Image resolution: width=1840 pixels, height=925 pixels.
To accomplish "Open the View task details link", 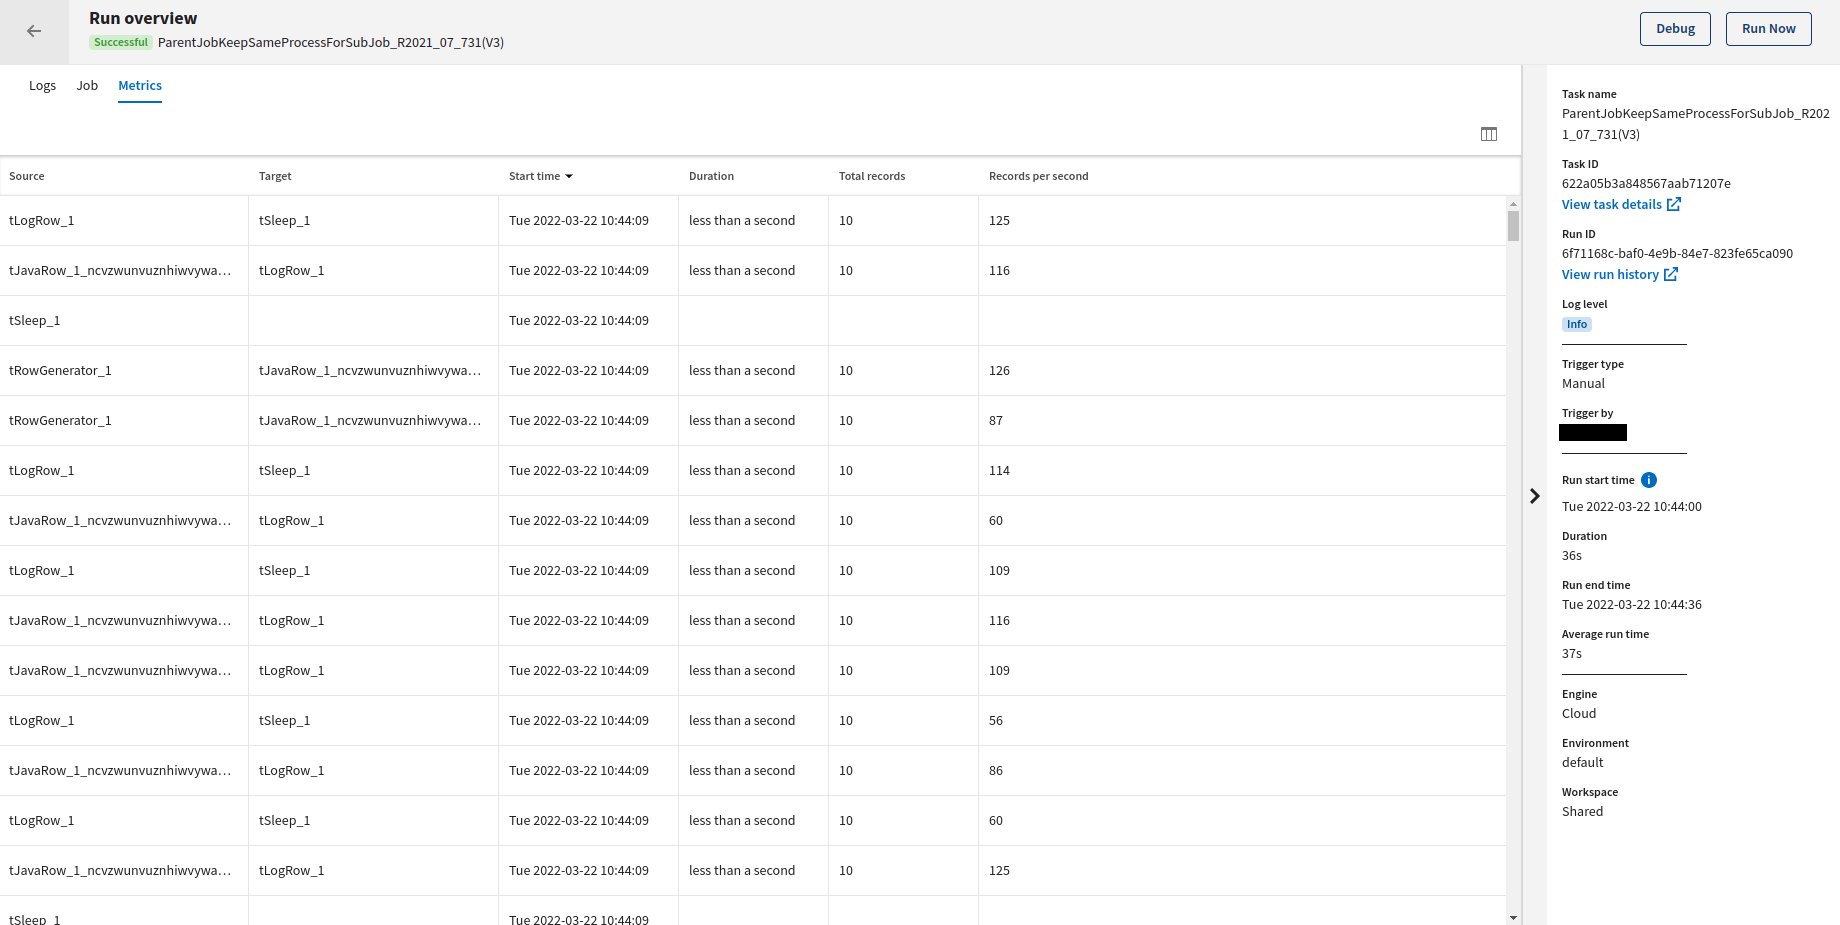I will [1611, 204].
